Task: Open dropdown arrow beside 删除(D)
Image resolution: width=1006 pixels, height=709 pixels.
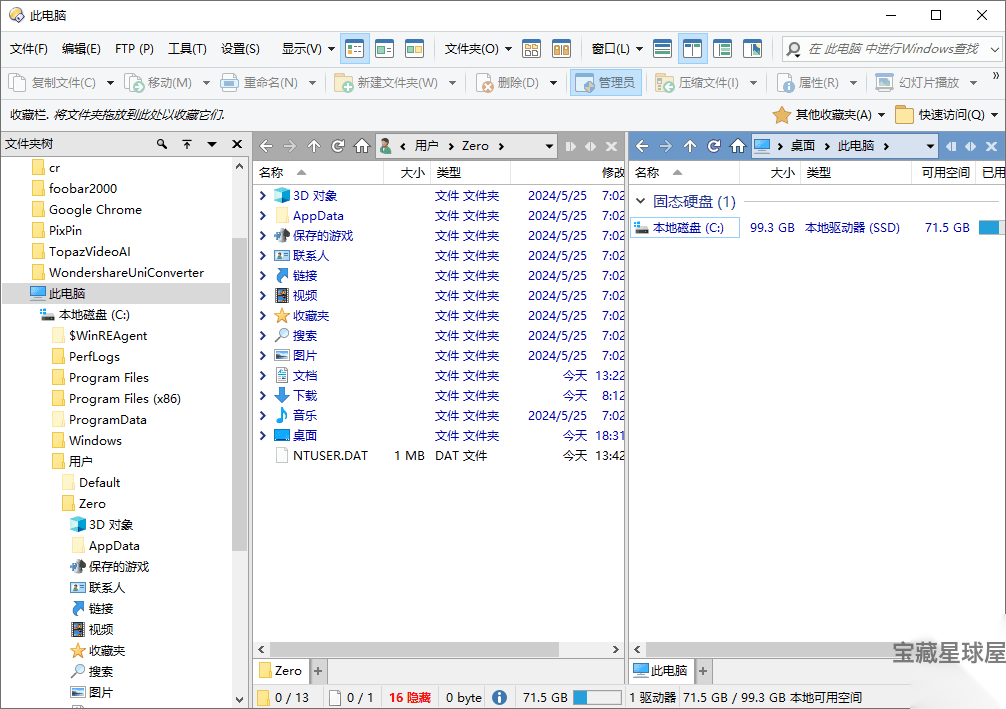Action: (553, 83)
